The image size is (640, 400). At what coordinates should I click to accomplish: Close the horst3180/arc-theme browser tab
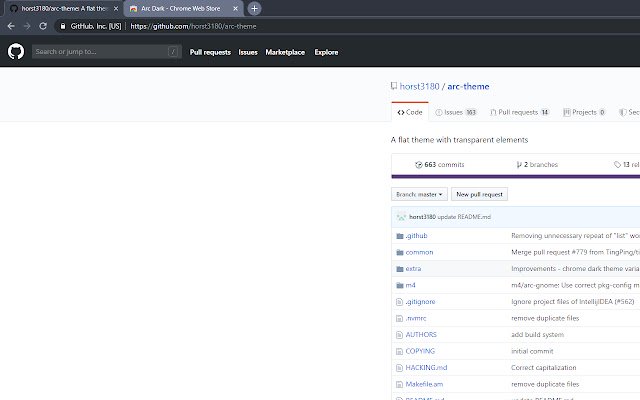(x=116, y=9)
